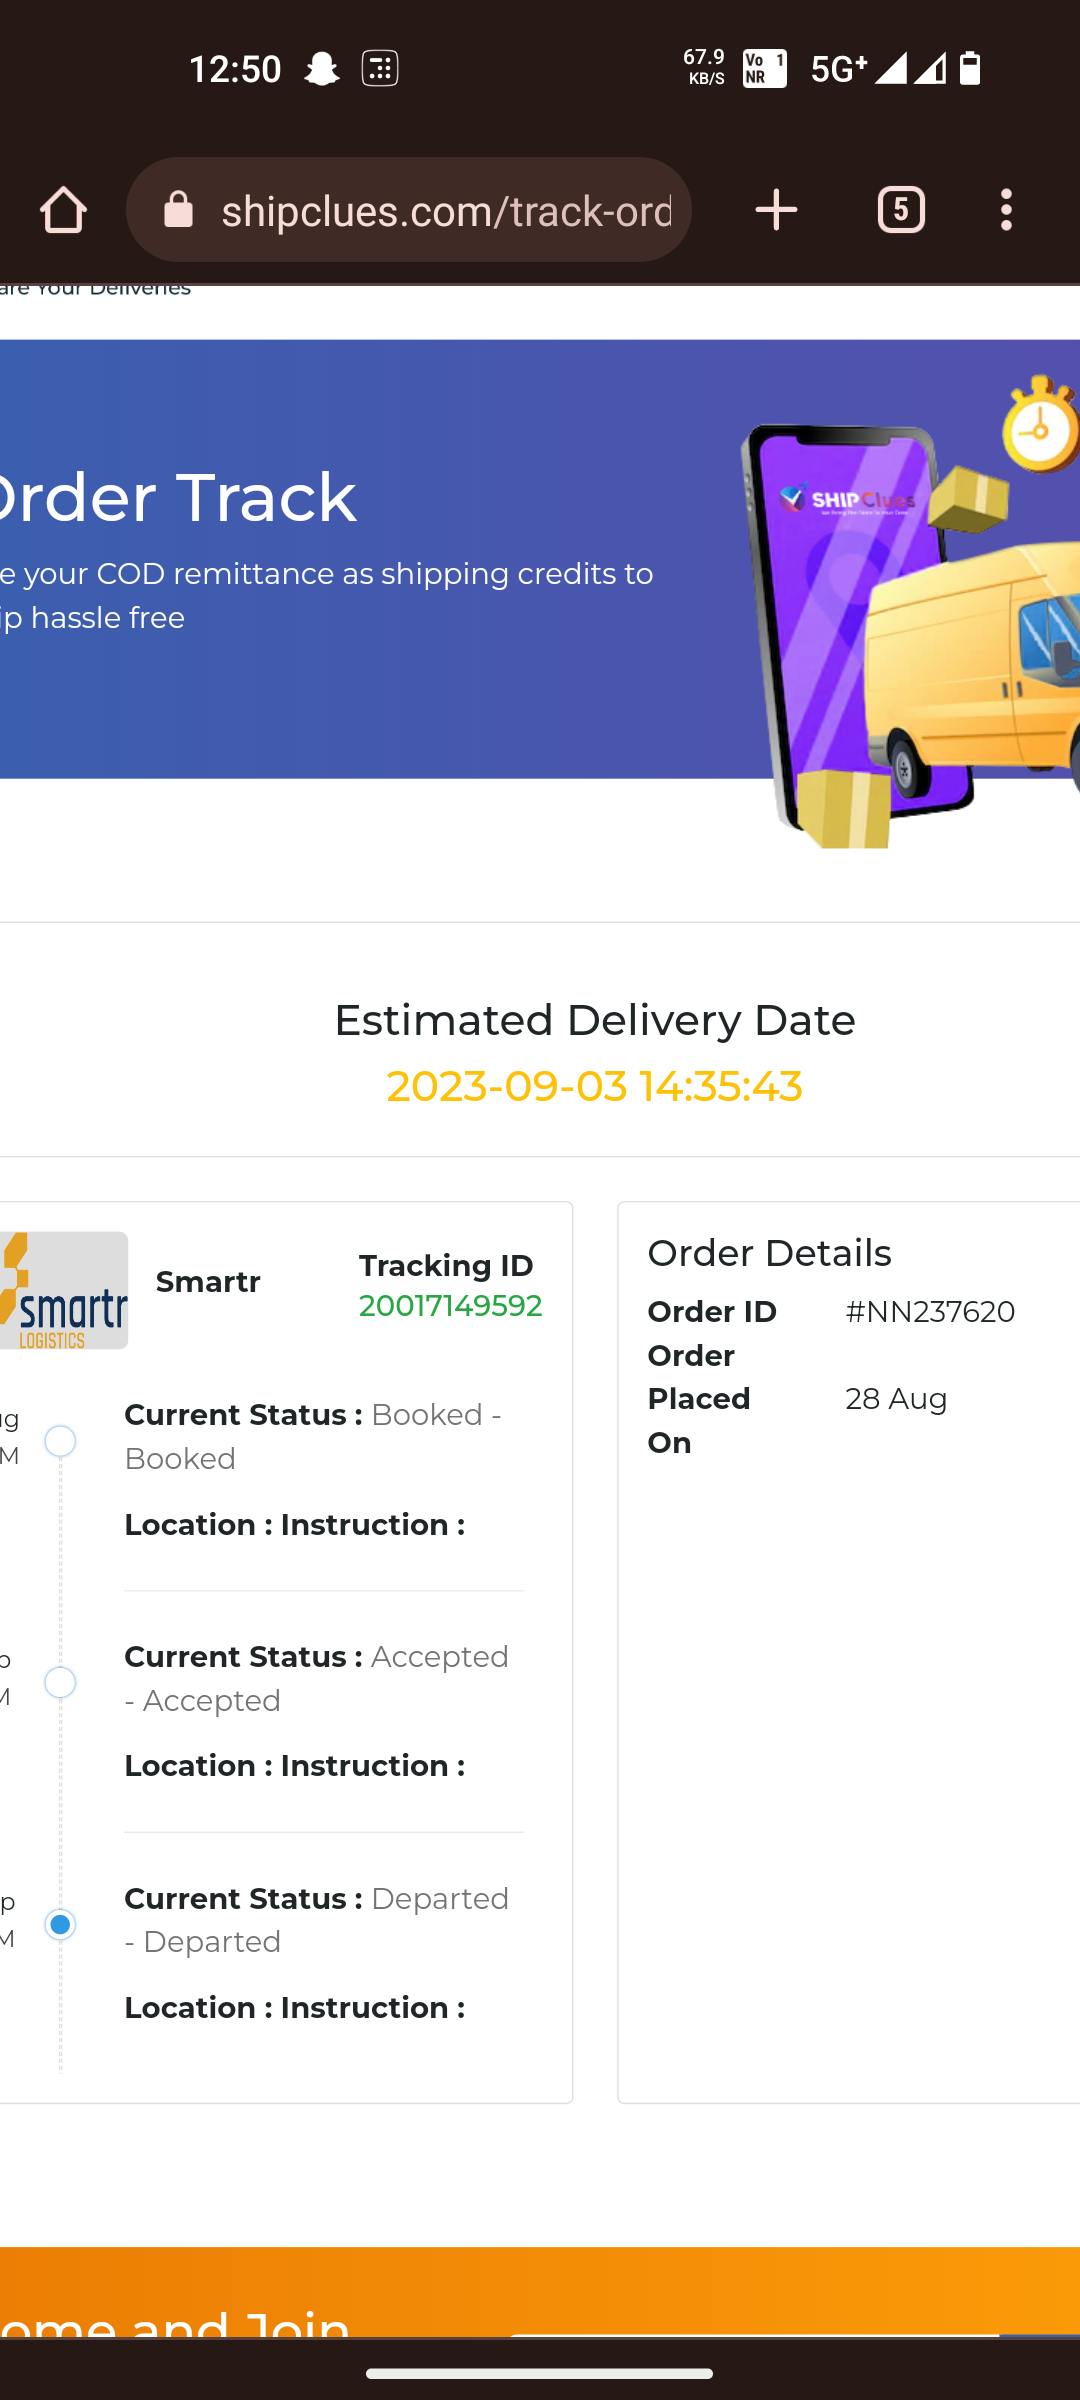Screen dimensions: 1080x2400
Task: Tap the 5G+ network indicator
Action: tap(838, 69)
